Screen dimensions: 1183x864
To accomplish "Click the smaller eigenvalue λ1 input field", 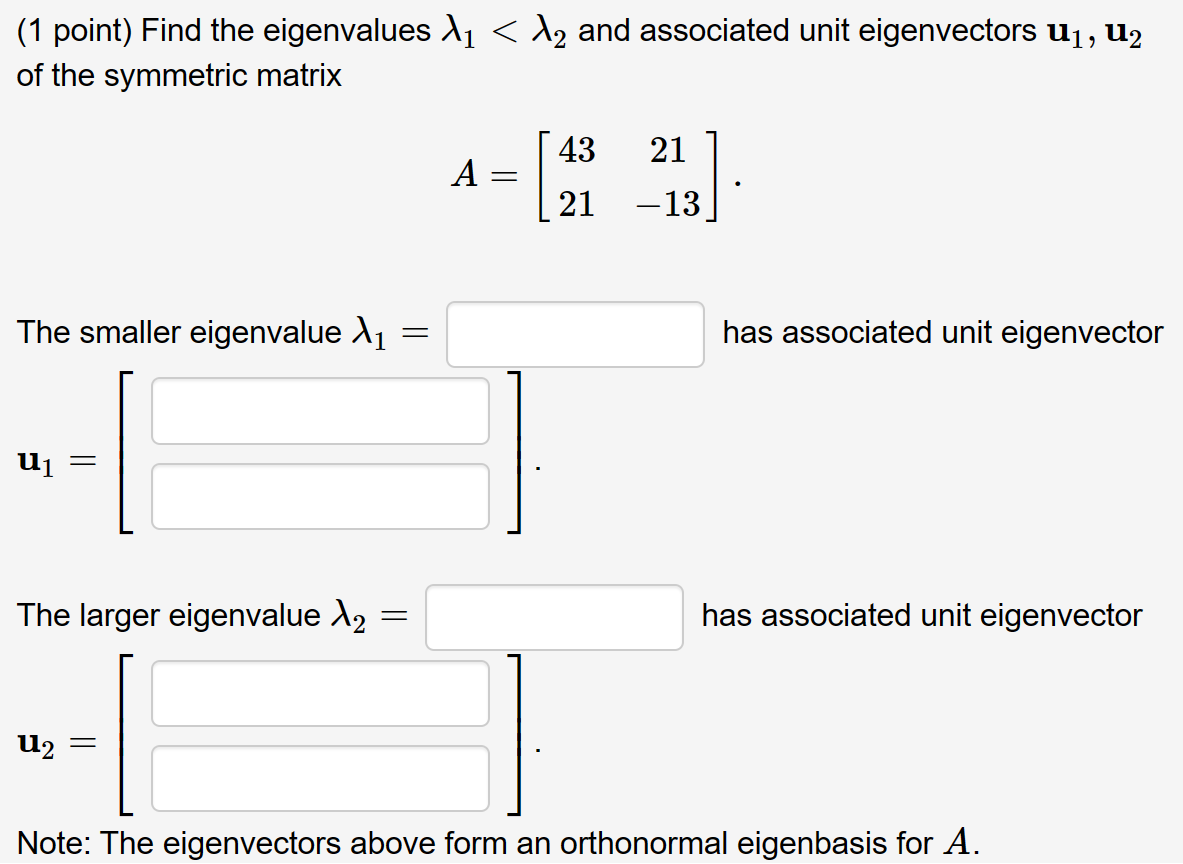I will [575, 333].
